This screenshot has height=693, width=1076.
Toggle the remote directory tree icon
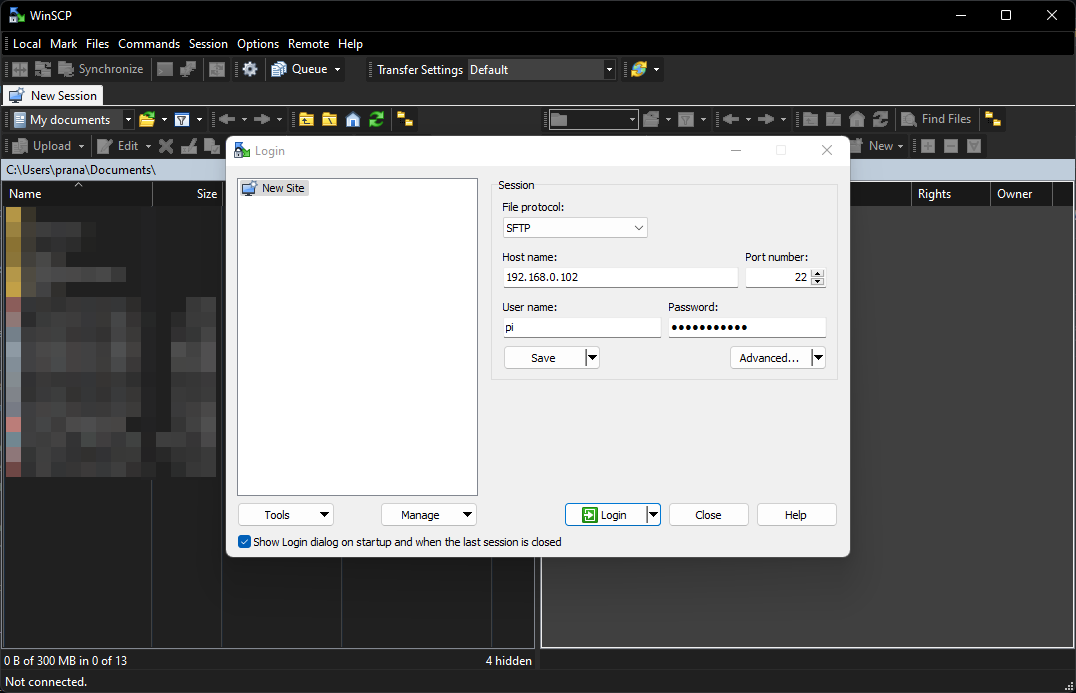tap(992, 119)
